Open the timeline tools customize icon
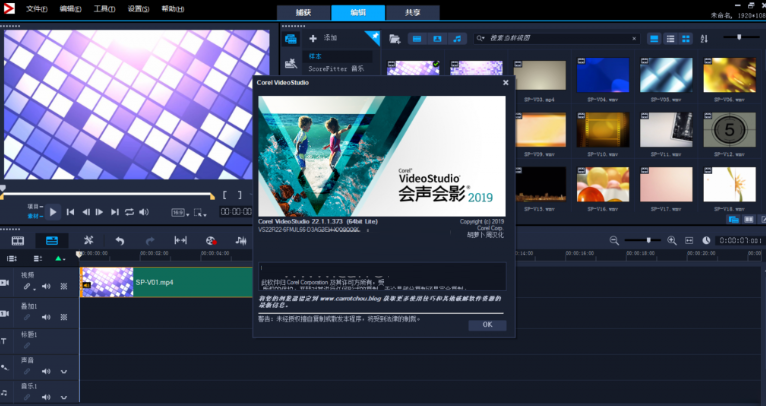 (x=88, y=240)
